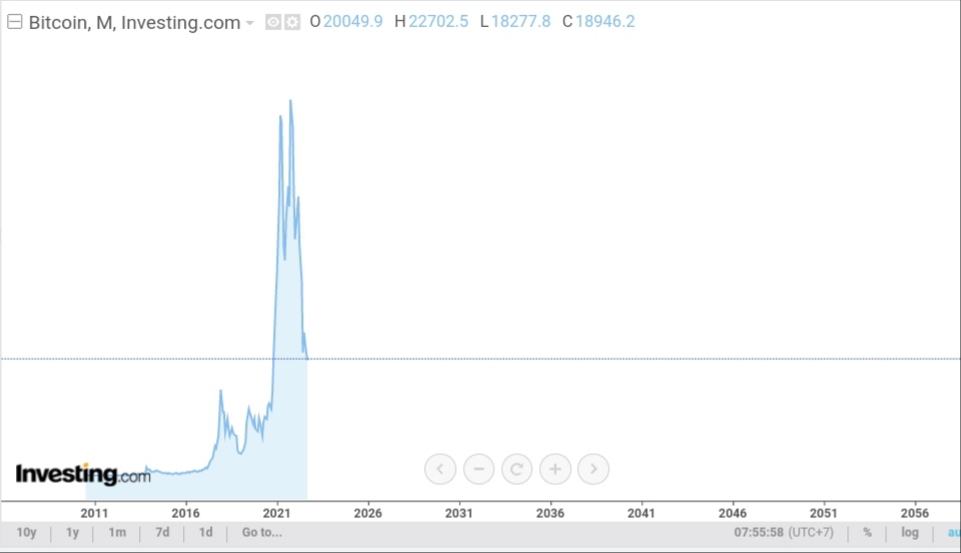This screenshot has width=961, height=553.
Task: Select the 10y time range
Action: (26, 532)
